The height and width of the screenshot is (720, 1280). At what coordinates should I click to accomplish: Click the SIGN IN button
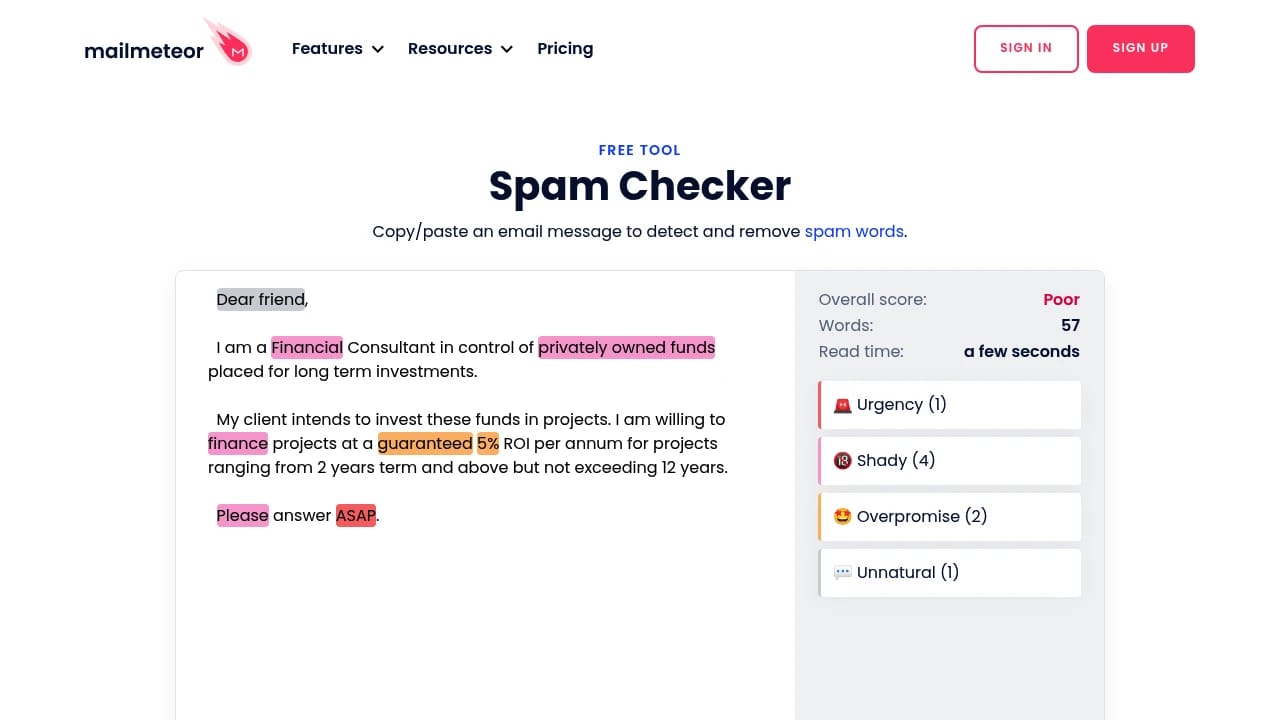click(1026, 48)
